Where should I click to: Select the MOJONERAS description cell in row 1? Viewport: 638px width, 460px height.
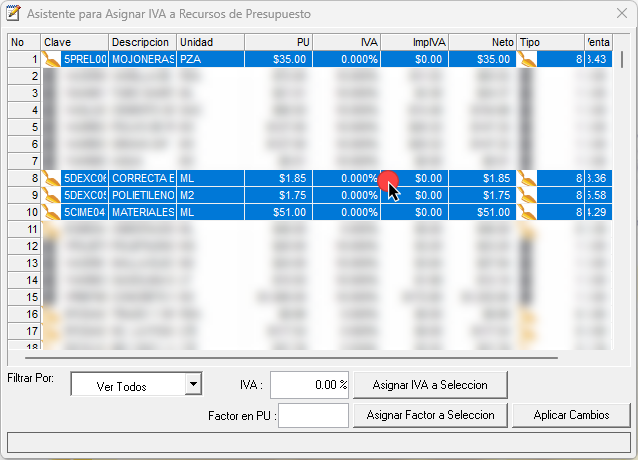click(142, 60)
